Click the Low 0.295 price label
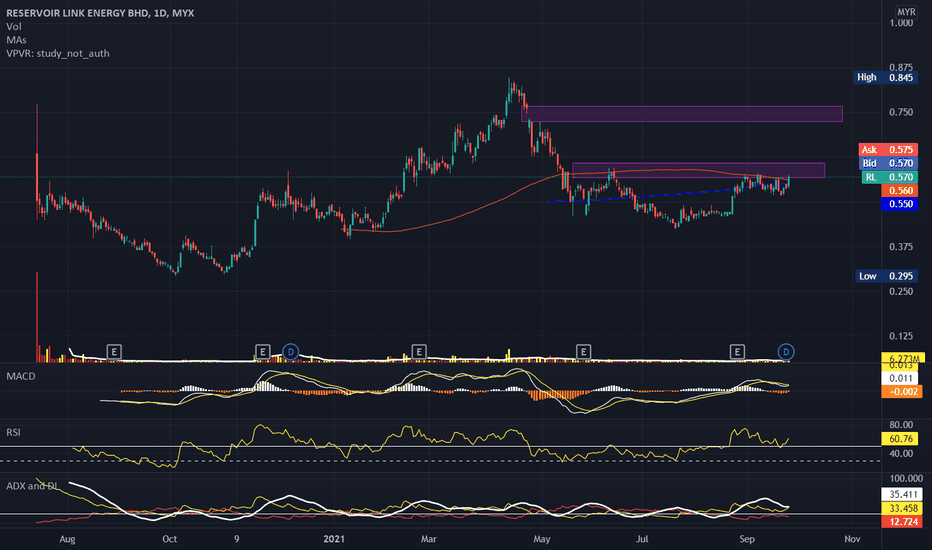This screenshot has width=932, height=550. (885, 276)
